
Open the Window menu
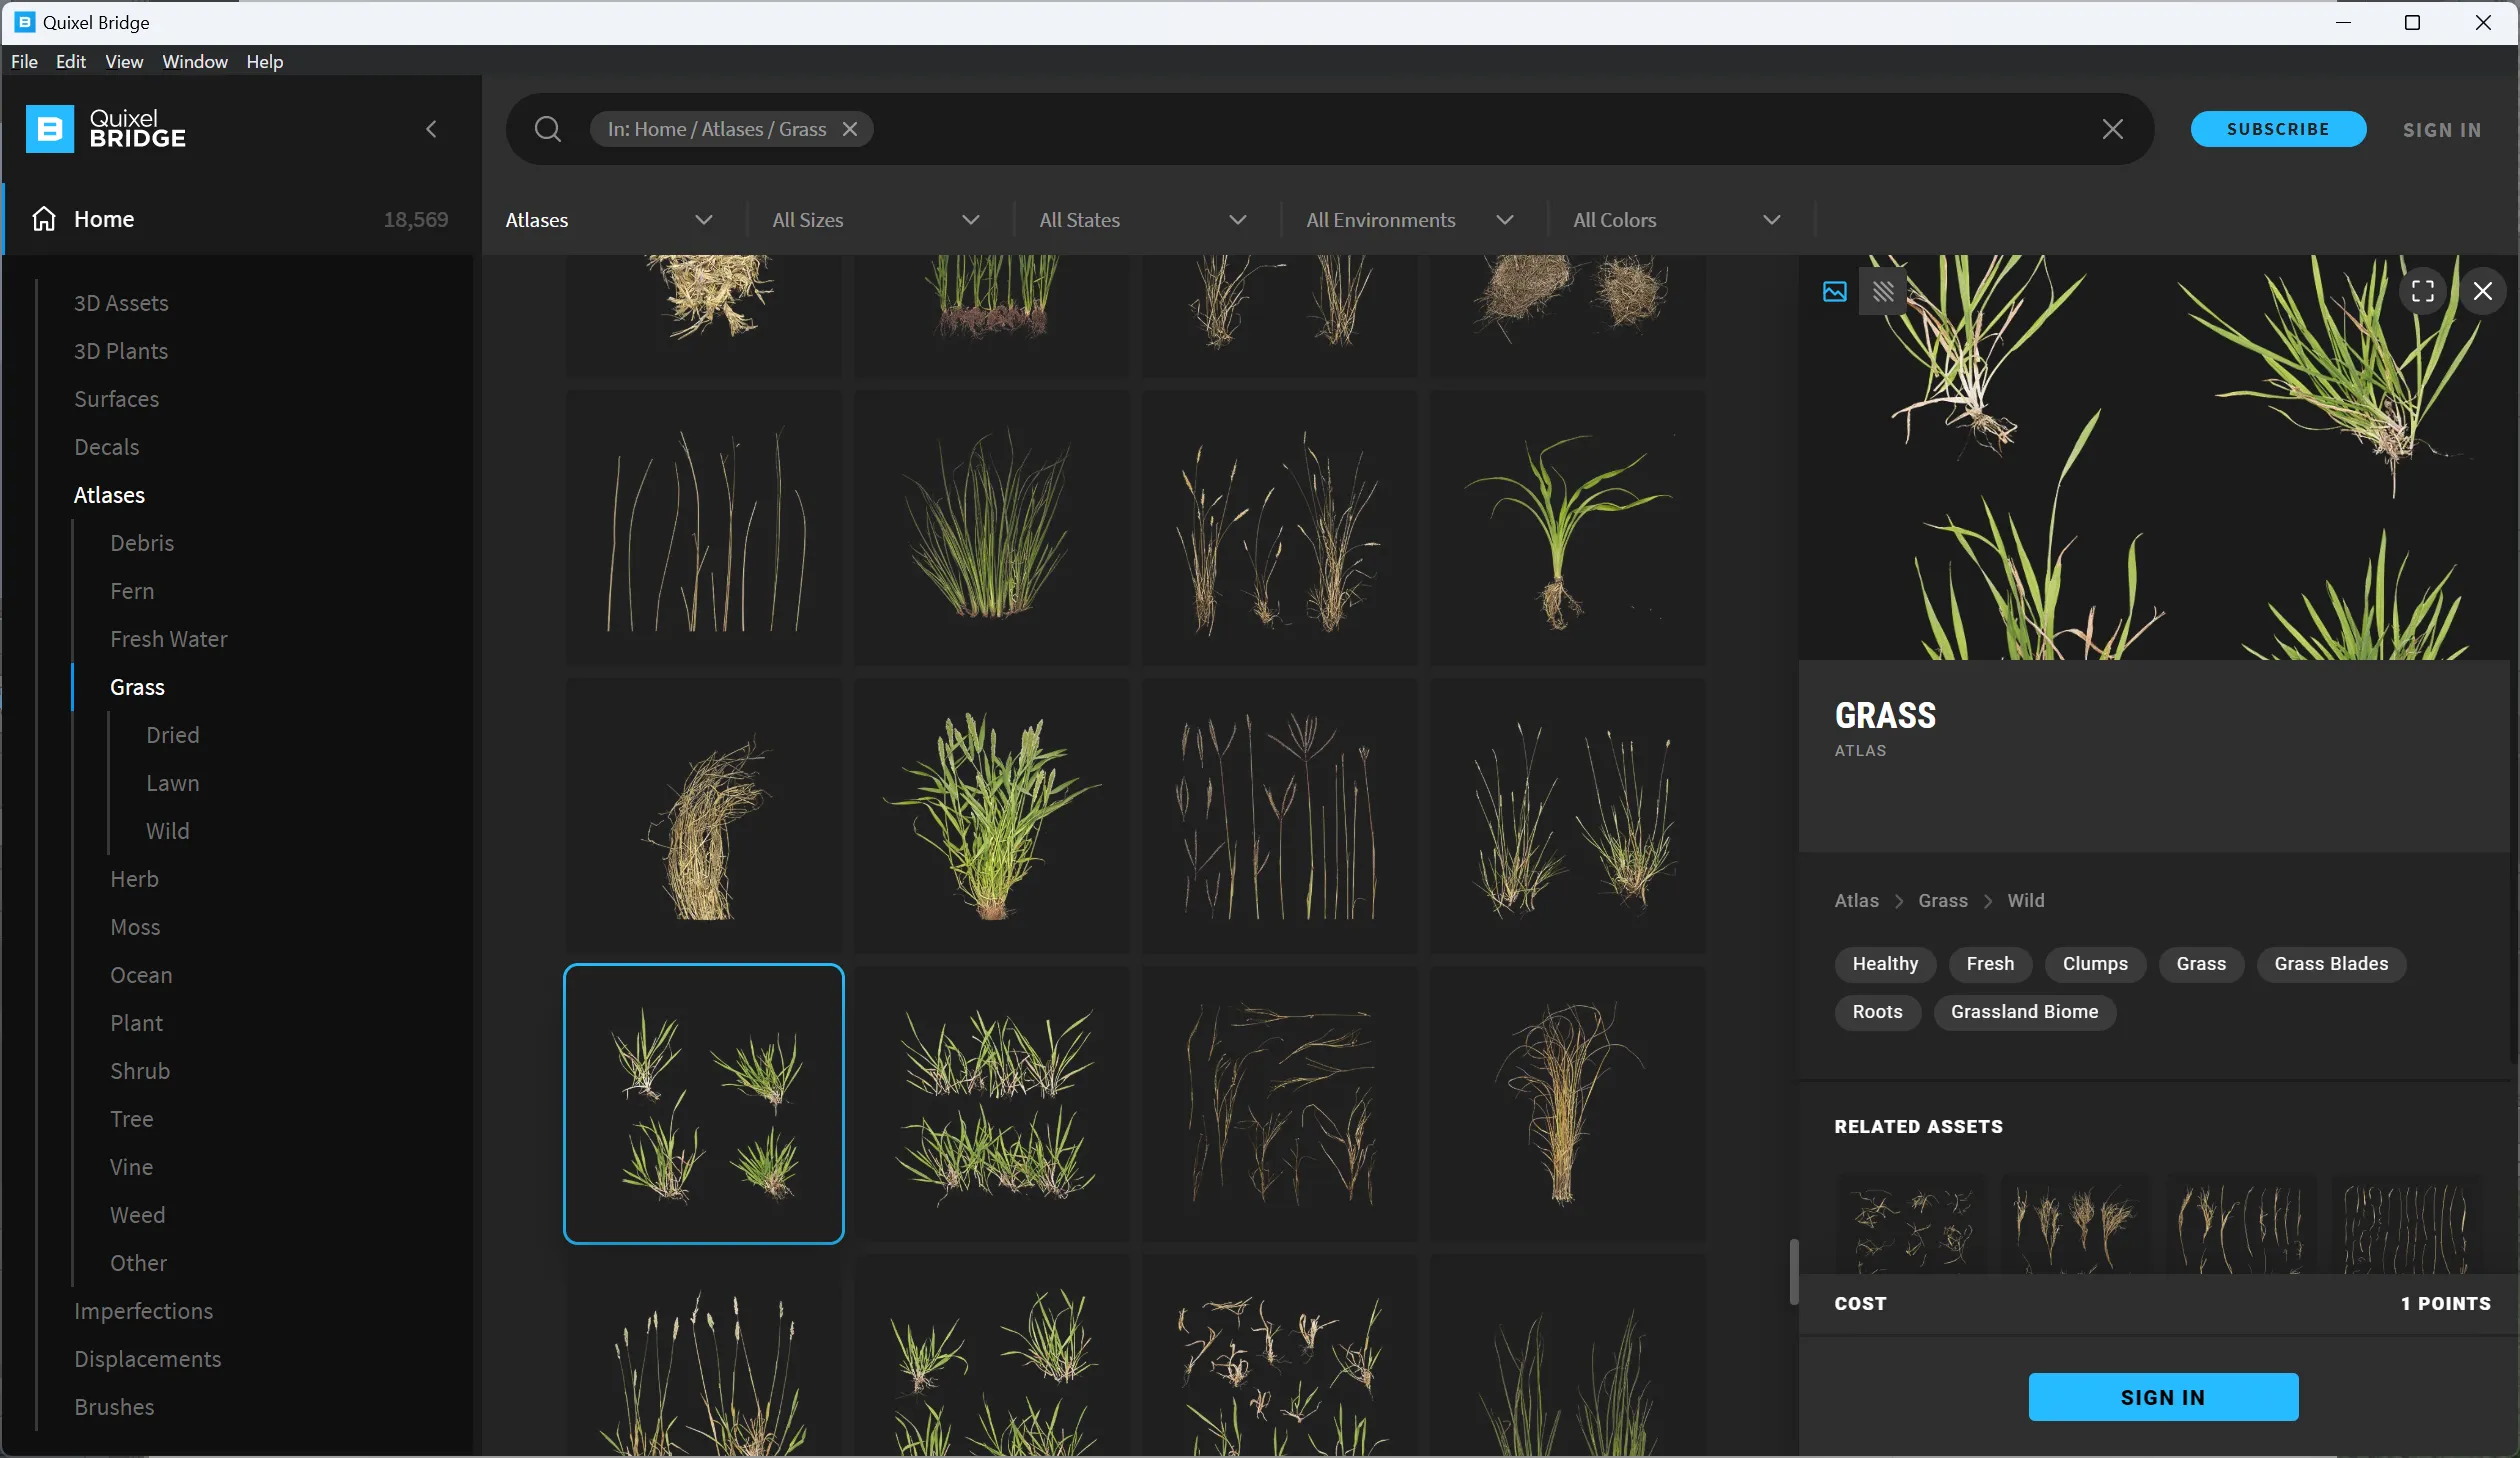195,62
